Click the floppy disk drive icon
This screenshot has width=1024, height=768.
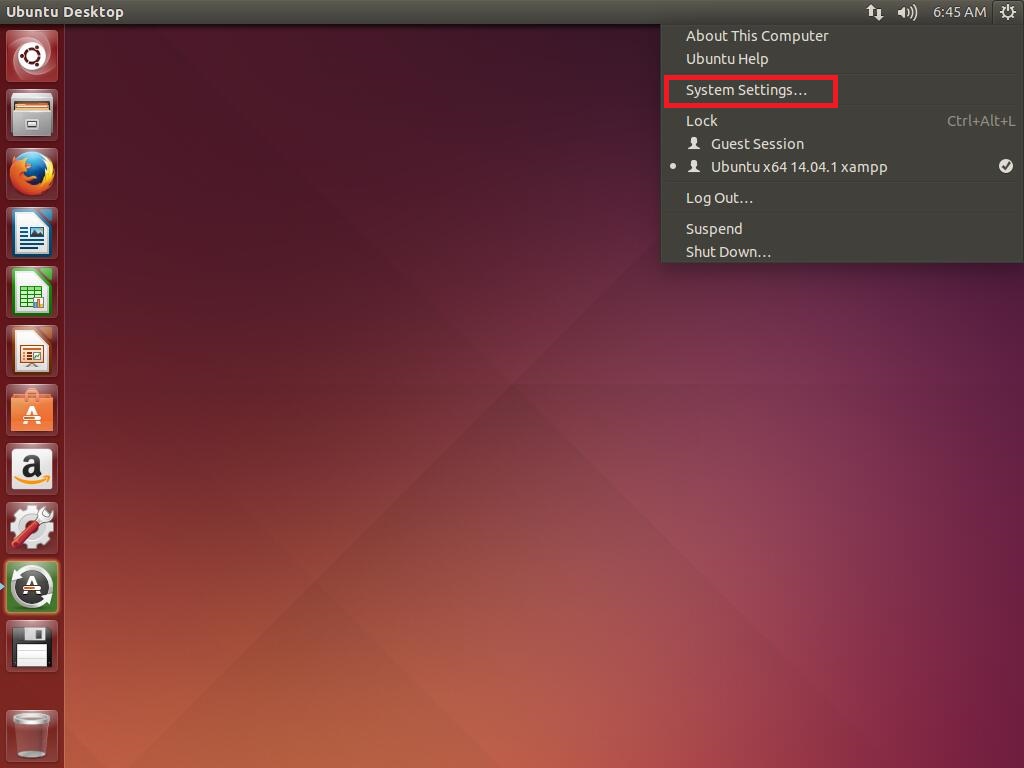click(32, 646)
